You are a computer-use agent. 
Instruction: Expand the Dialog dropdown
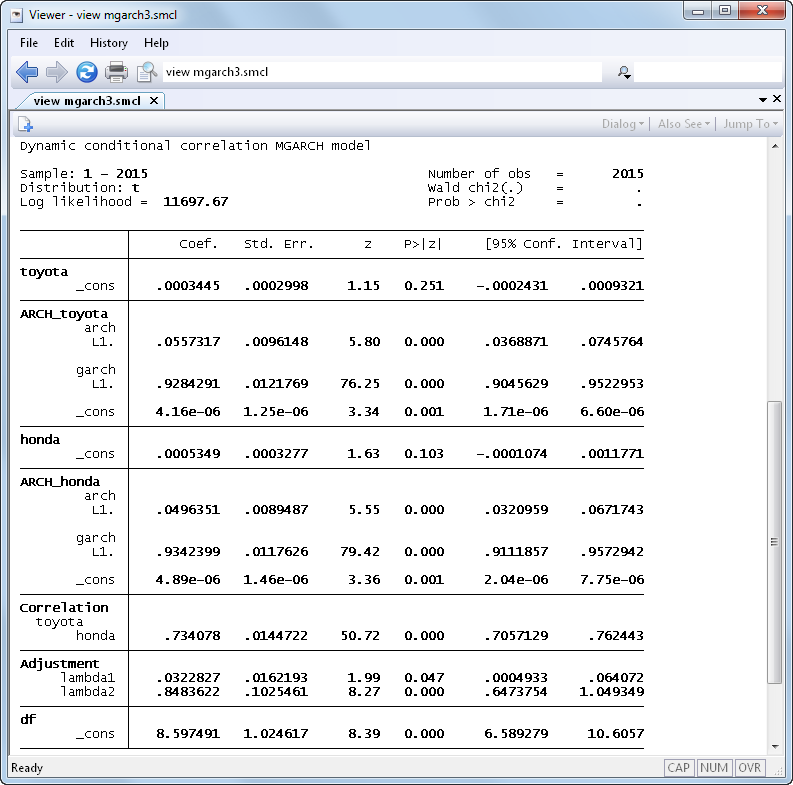(x=623, y=124)
